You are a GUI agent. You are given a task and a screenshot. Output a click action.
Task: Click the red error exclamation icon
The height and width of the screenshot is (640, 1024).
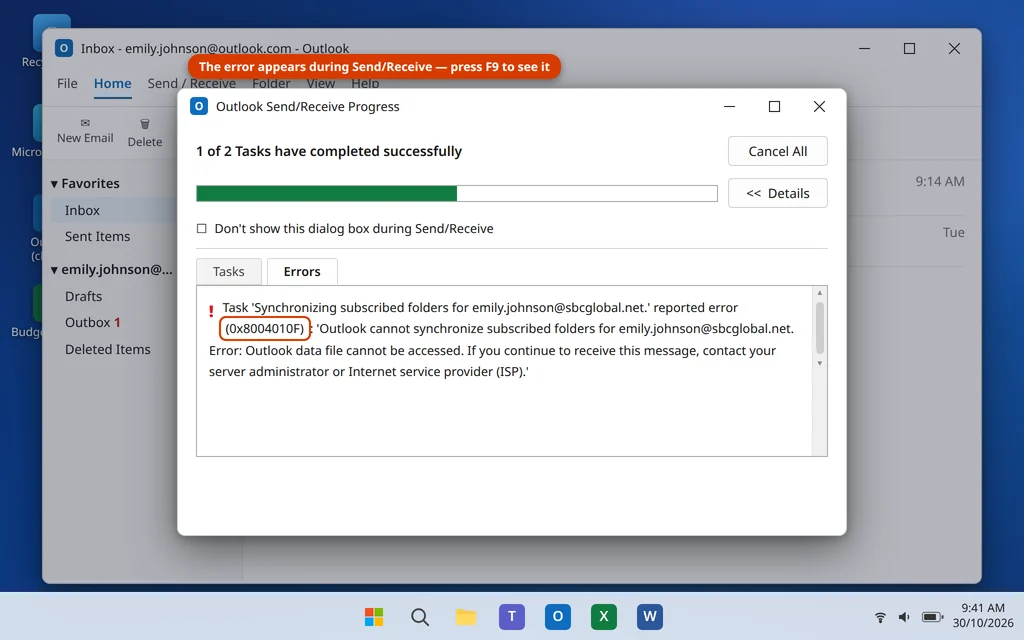coord(211,311)
